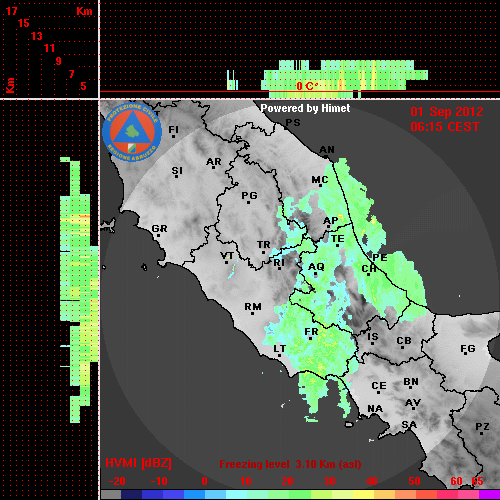This screenshot has height=500, width=500.
Task: Click the 'CH' city label on map
Action: (x=369, y=269)
